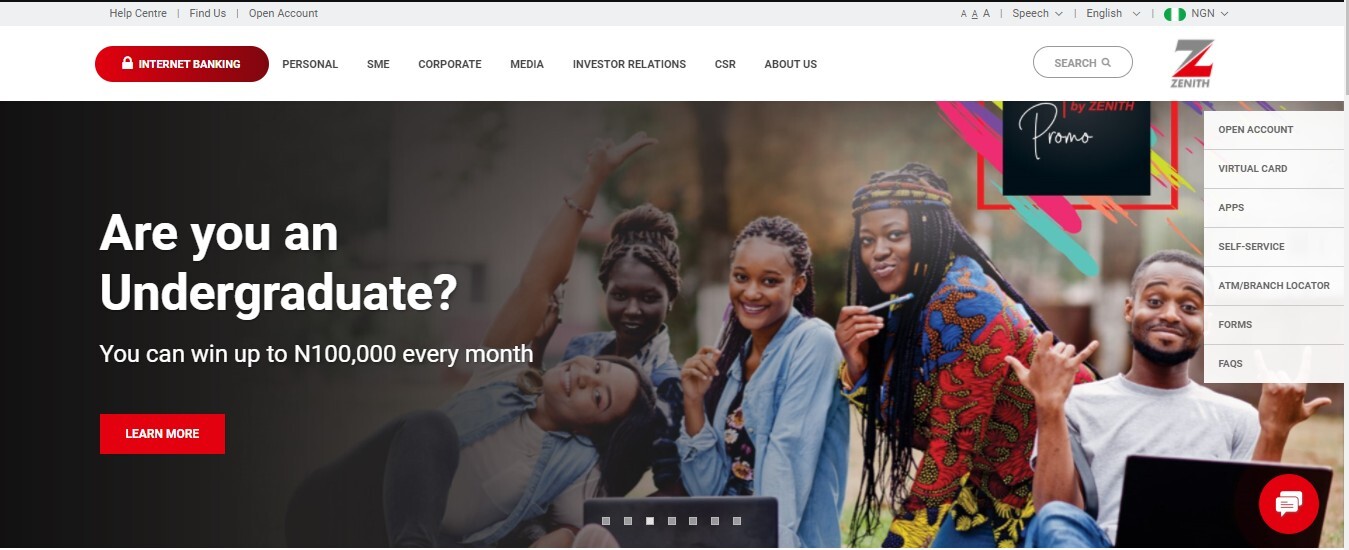Image resolution: width=1349 pixels, height=550 pixels.
Task: Open the English language dropdown
Action: point(1112,14)
